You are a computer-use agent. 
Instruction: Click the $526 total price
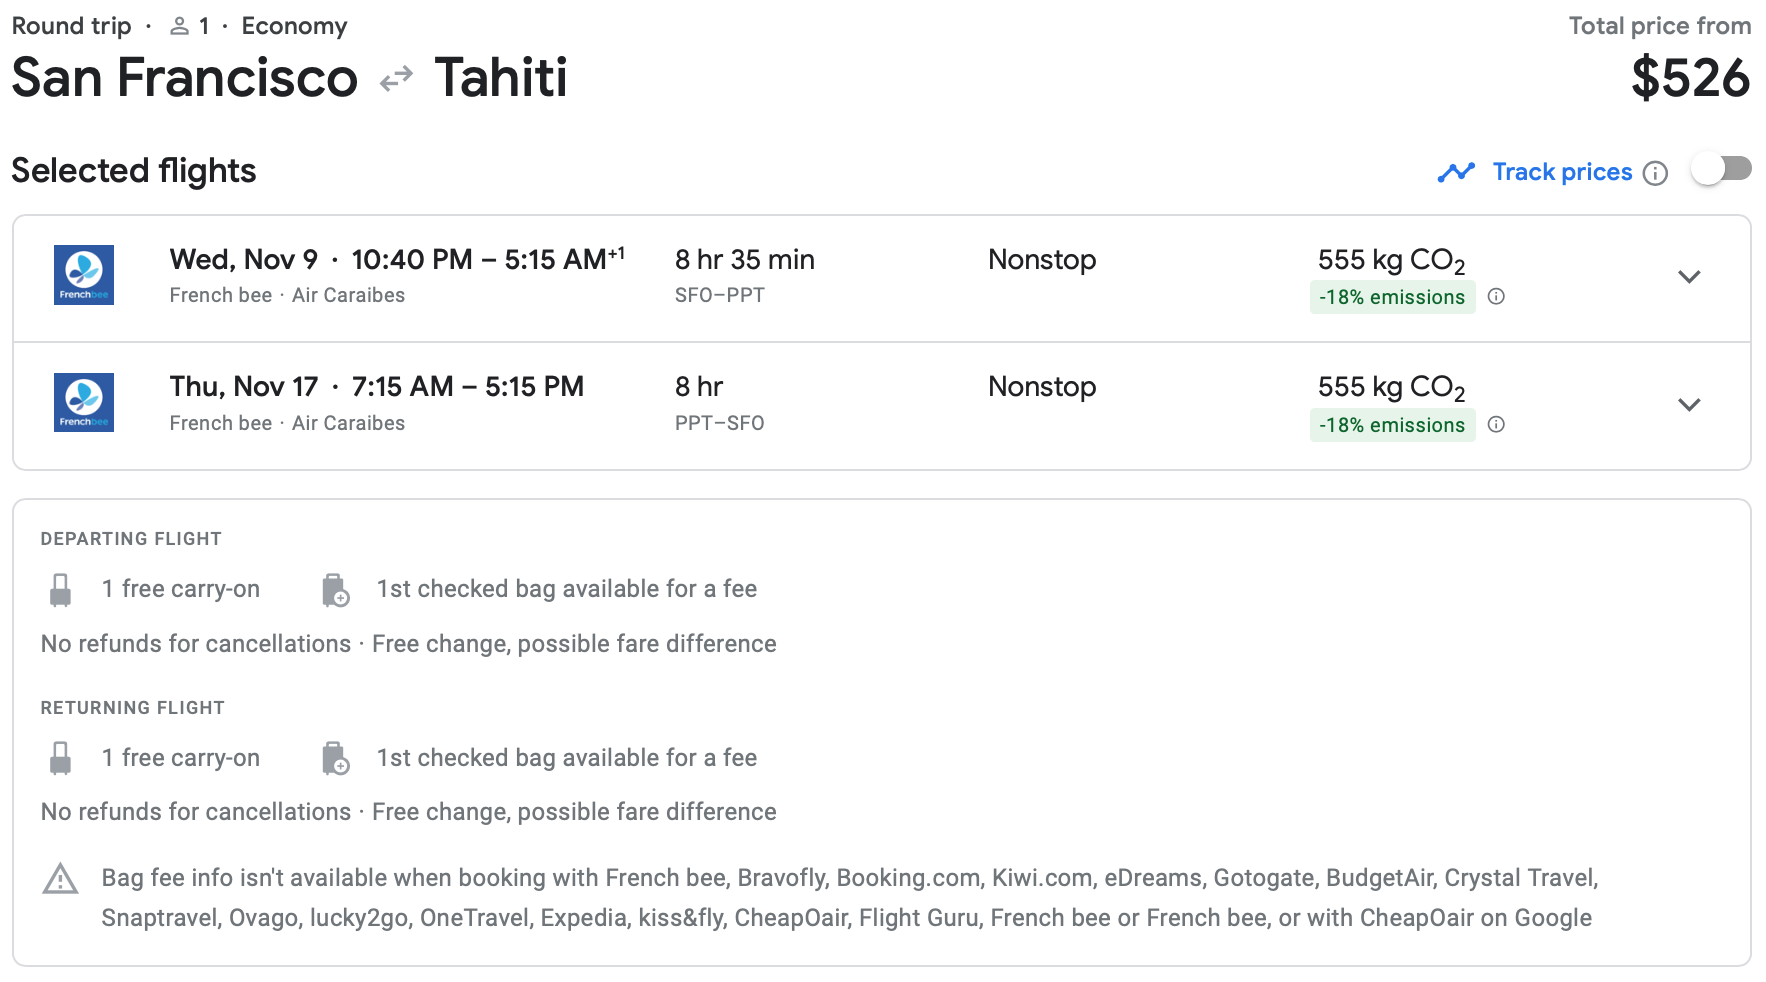(1690, 78)
